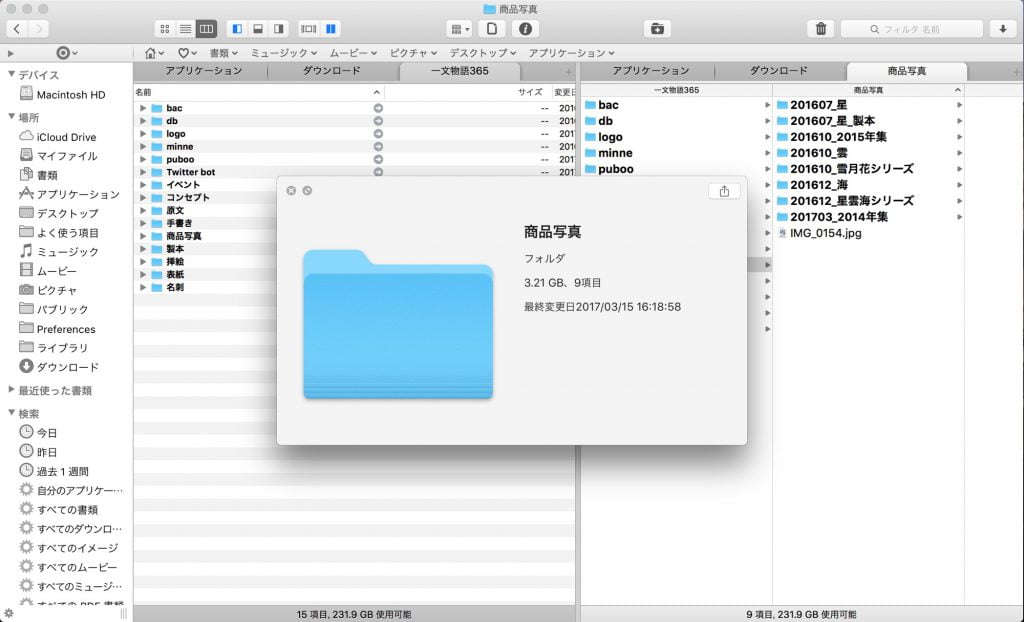1024x622 pixels.
Task: Create a new folder with folder-plus icon
Action: click(x=657, y=29)
